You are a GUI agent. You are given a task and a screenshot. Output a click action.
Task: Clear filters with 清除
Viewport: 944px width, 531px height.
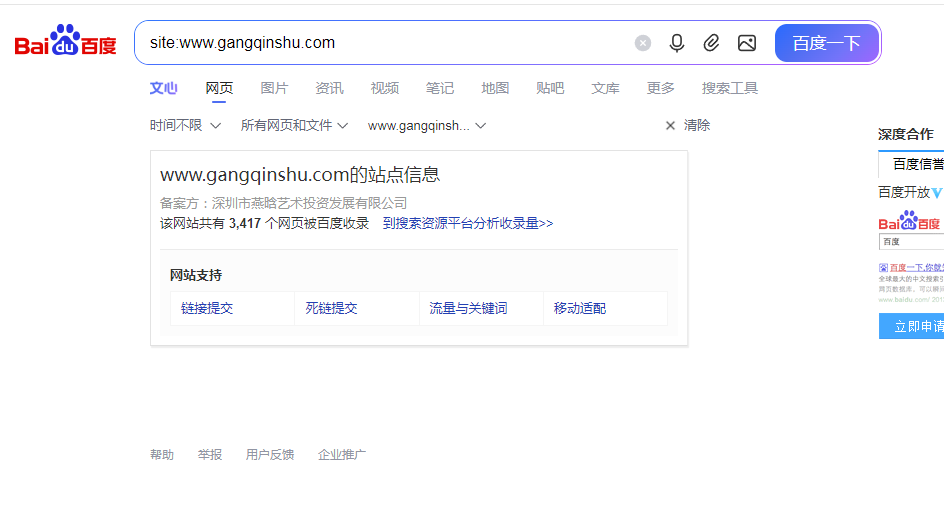point(688,125)
